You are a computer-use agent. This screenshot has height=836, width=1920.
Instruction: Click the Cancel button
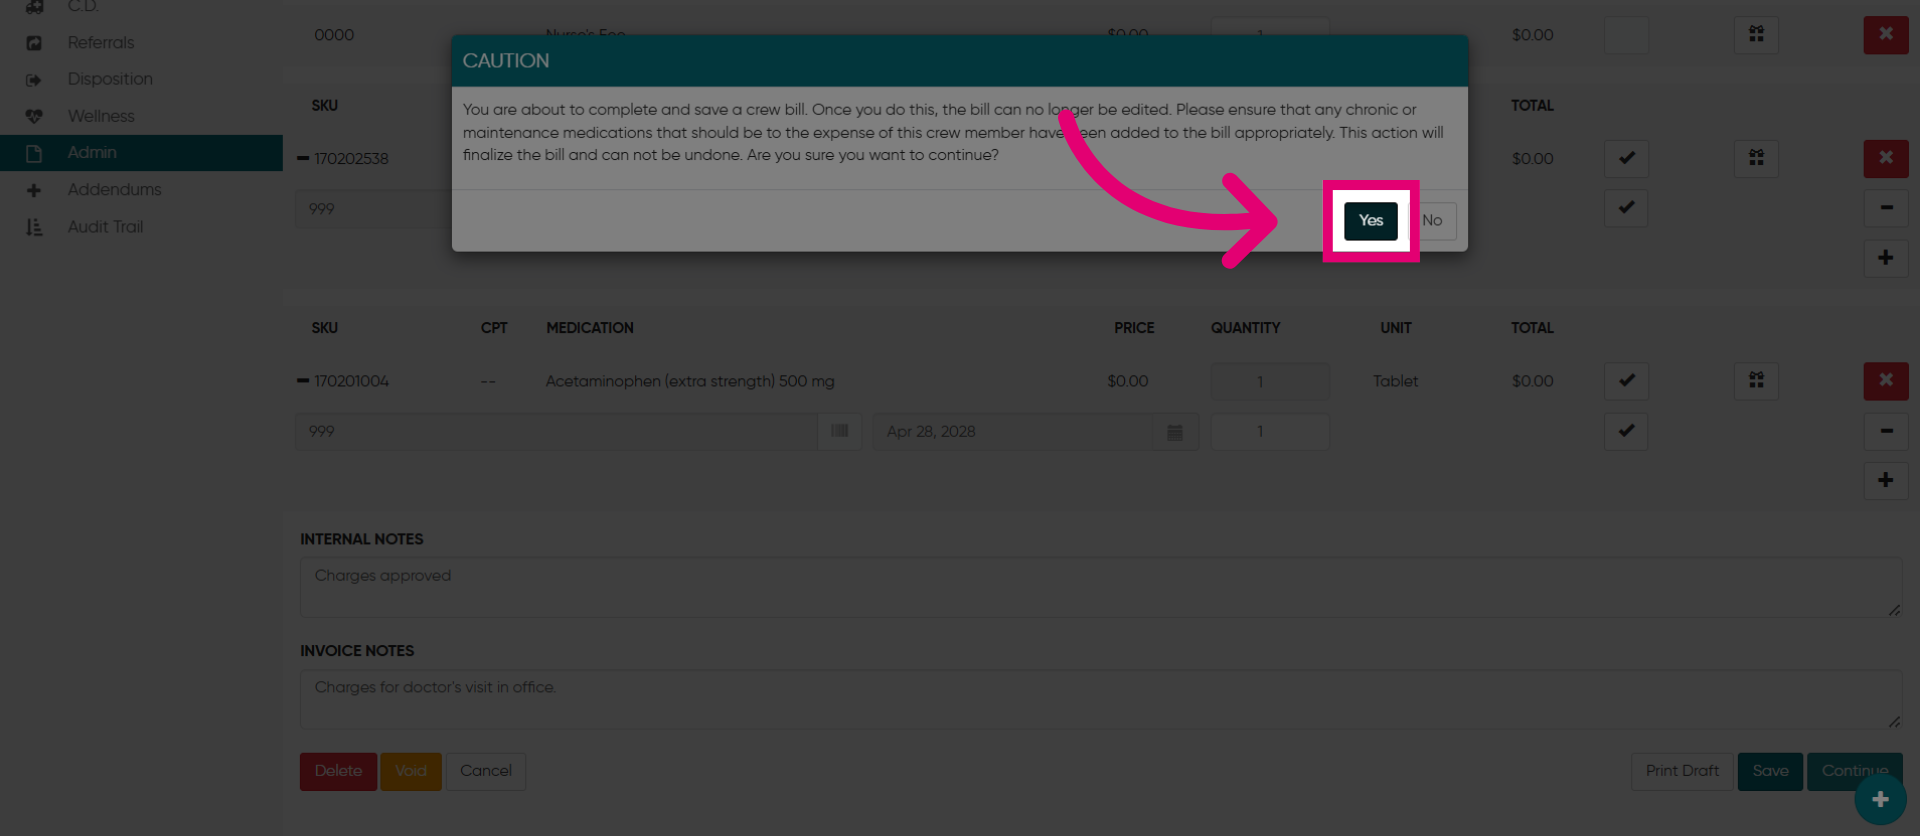(486, 771)
